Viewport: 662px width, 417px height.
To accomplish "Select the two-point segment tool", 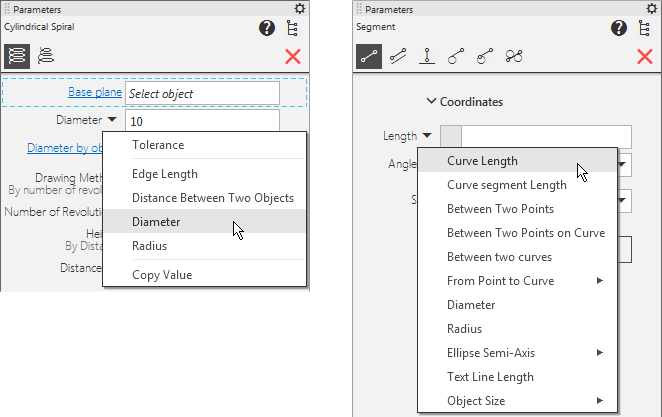I will click(369, 56).
